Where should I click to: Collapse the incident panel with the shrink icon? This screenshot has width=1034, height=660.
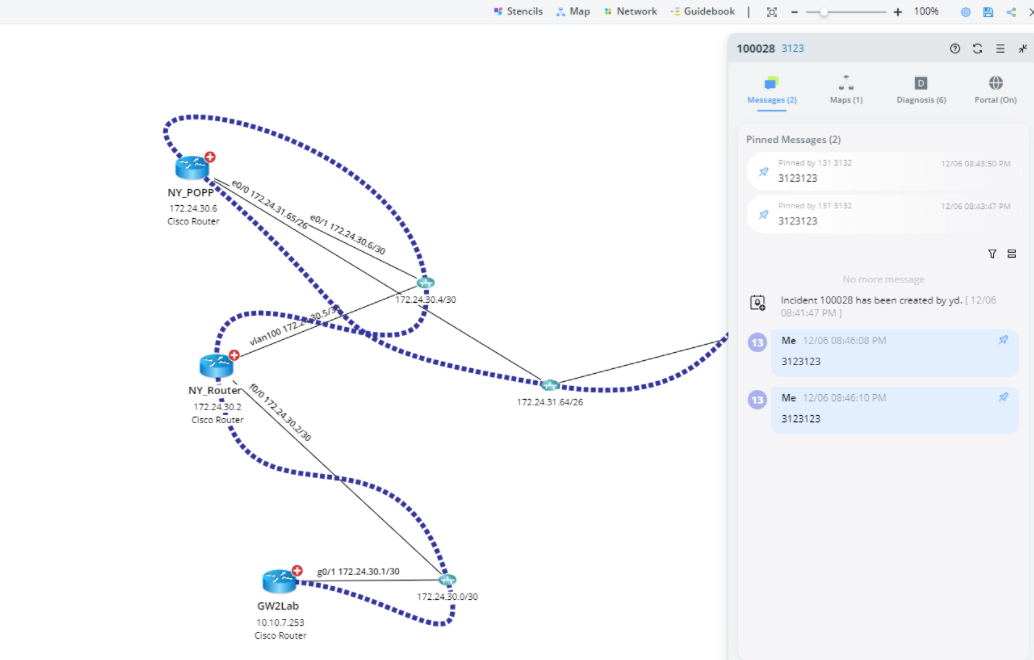pyautogui.click(x=1023, y=48)
